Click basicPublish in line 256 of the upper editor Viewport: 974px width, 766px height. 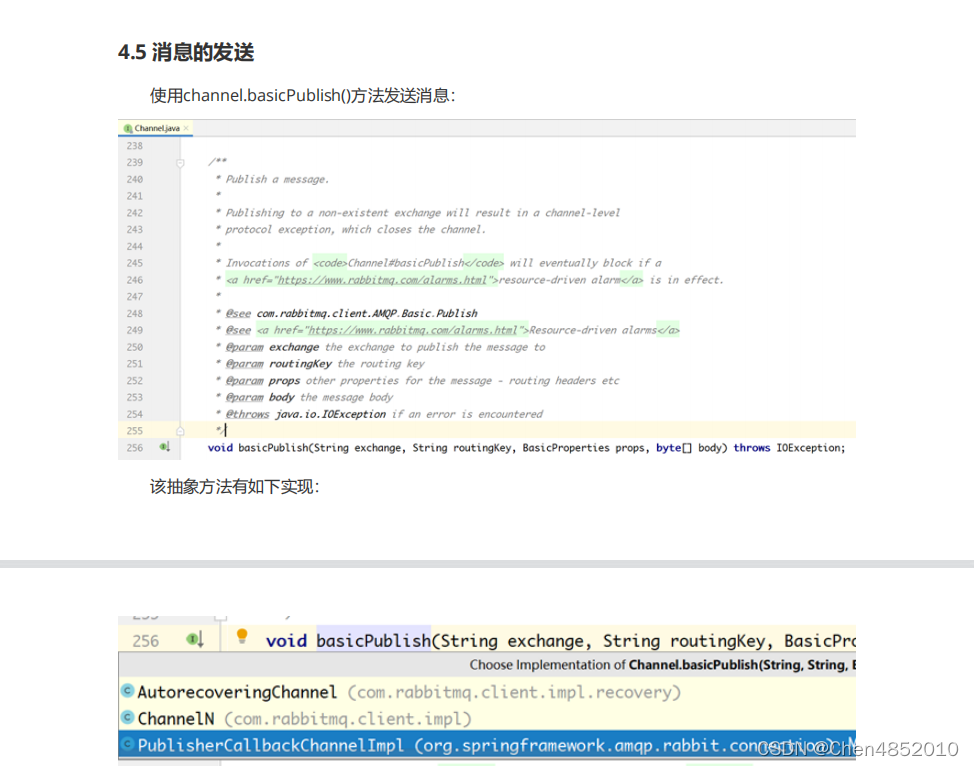click(273, 448)
